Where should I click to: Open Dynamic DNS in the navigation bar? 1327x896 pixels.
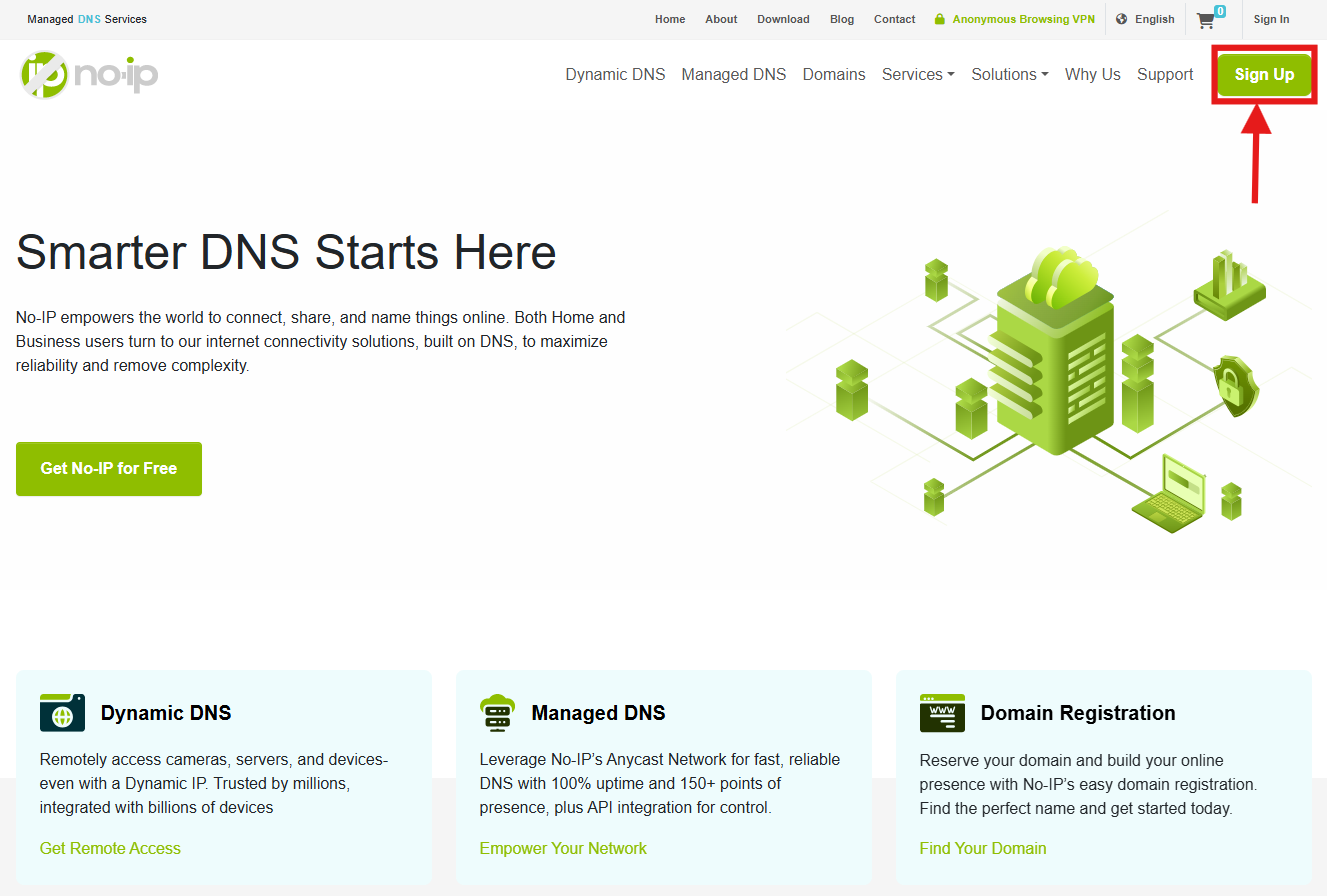click(615, 74)
